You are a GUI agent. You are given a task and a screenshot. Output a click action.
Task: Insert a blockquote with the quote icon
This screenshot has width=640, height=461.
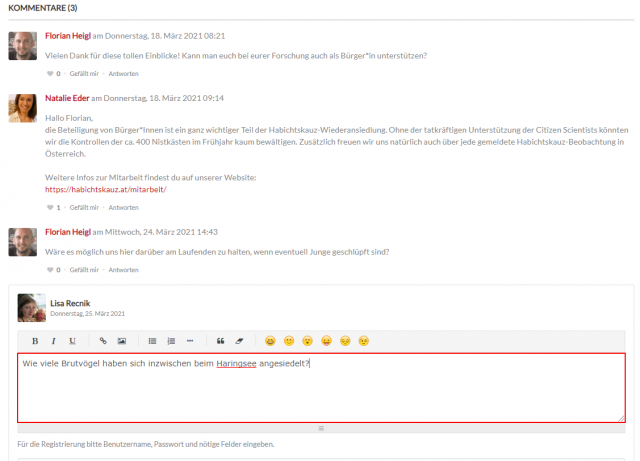(x=220, y=341)
